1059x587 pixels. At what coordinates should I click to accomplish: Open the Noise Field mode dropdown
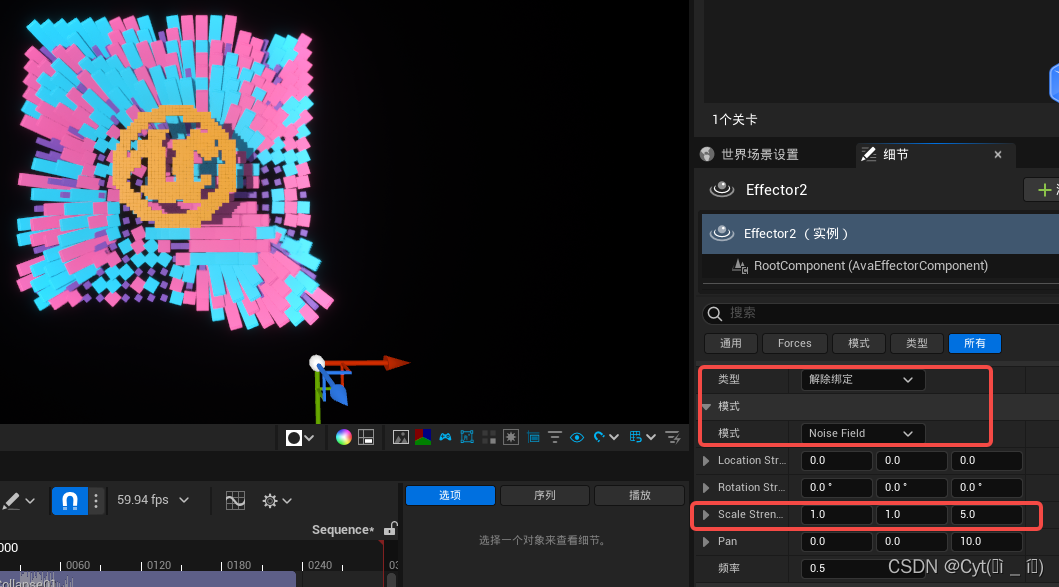coord(862,434)
